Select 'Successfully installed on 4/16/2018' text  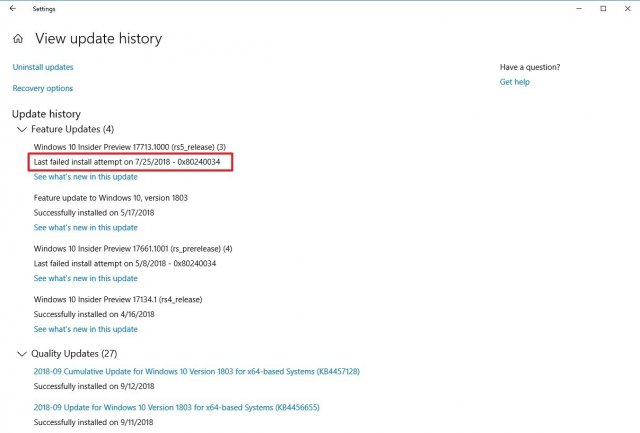pos(94,314)
